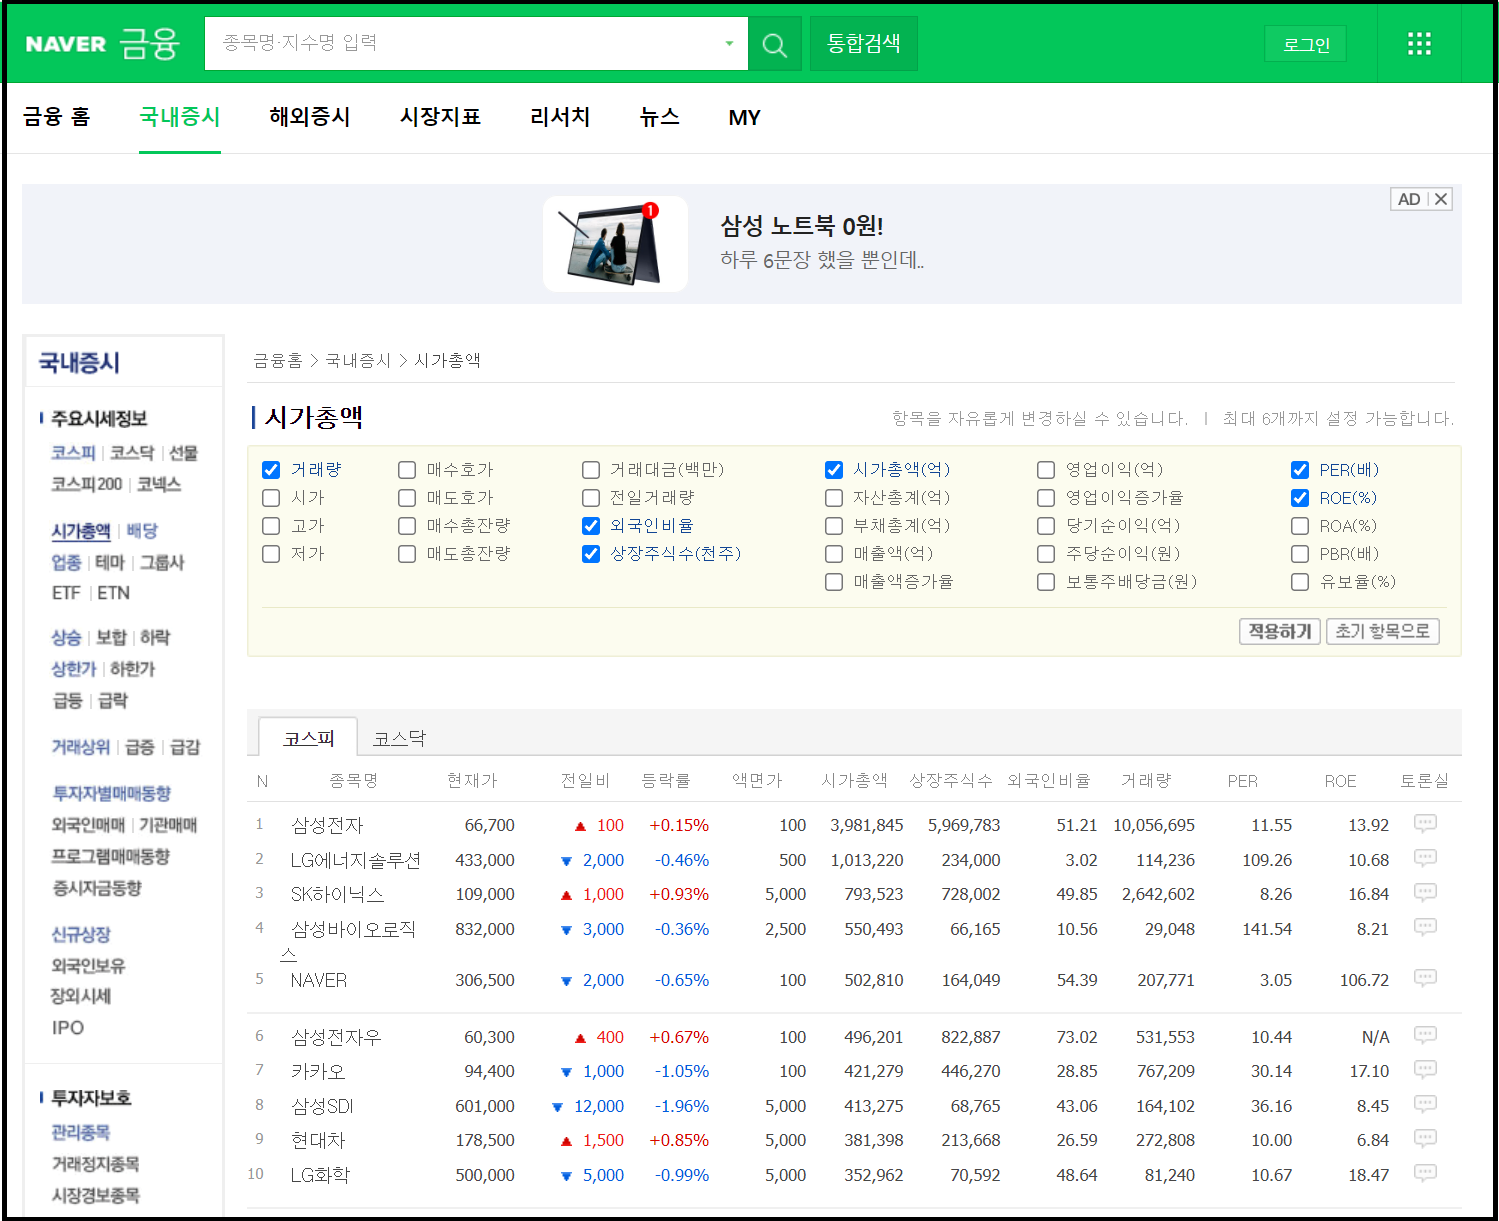The image size is (1499, 1221).
Task: Switch to the 코스닥 tab
Action: [x=400, y=739]
